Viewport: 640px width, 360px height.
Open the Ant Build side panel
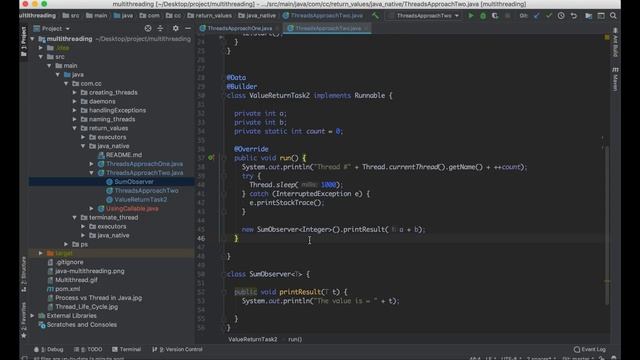point(615,43)
